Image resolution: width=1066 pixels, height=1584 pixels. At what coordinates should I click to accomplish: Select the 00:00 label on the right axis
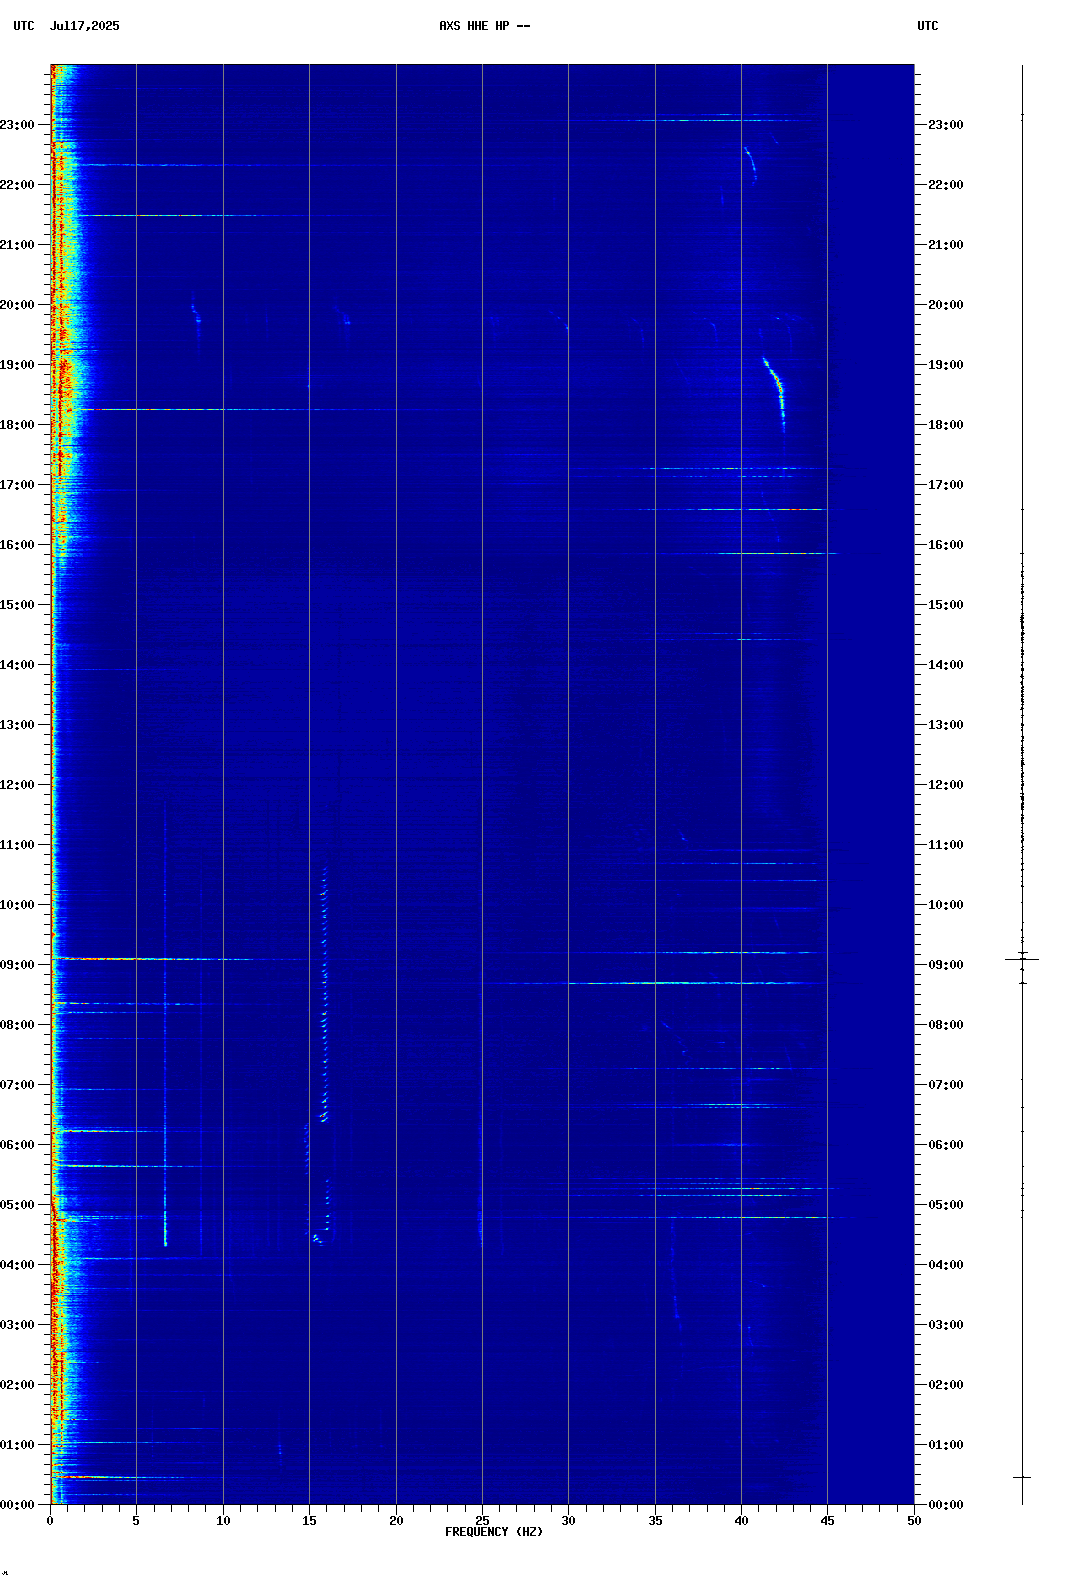(946, 1505)
